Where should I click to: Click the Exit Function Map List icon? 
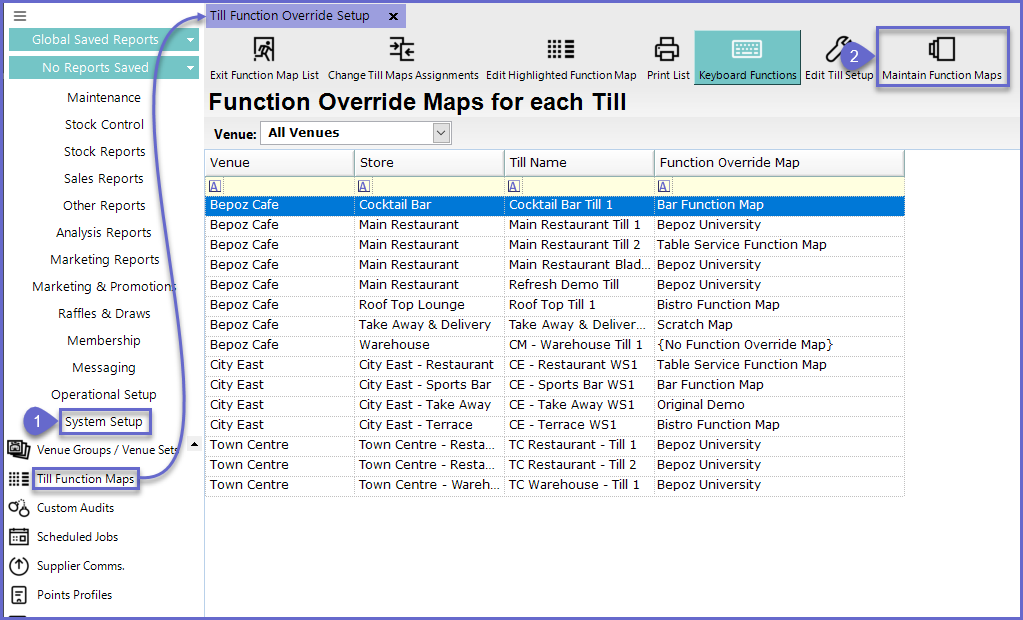pos(264,50)
